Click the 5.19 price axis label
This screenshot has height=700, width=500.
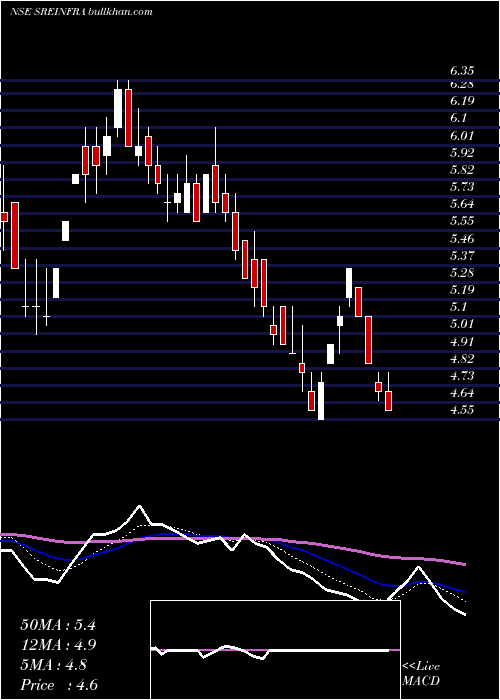click(462, 290)
